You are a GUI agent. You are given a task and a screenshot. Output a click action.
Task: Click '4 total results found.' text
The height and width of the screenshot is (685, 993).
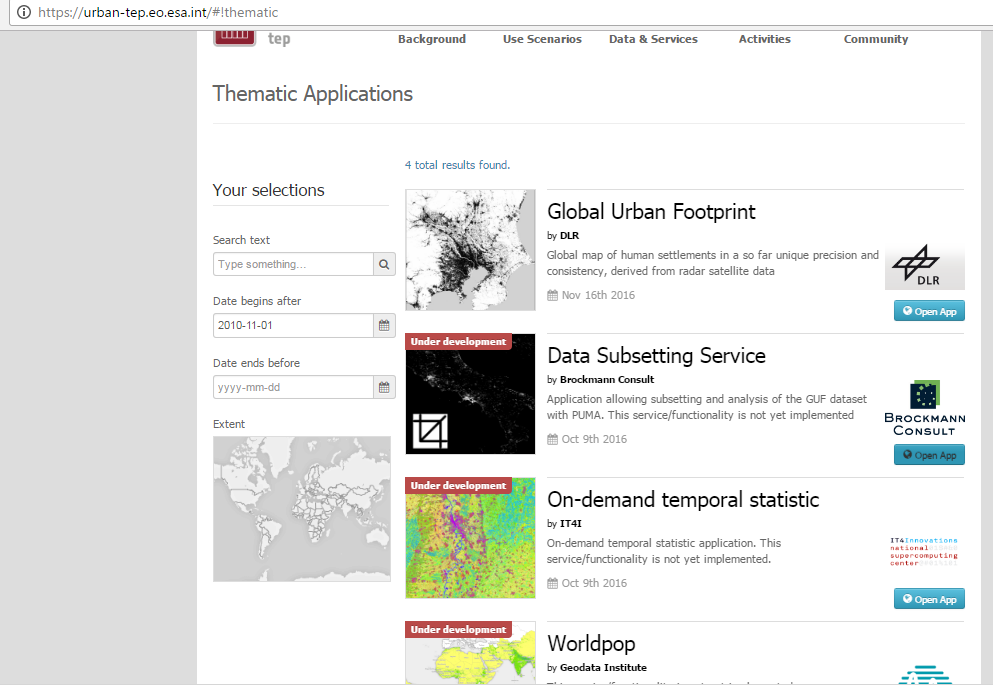tap(457, 165)
